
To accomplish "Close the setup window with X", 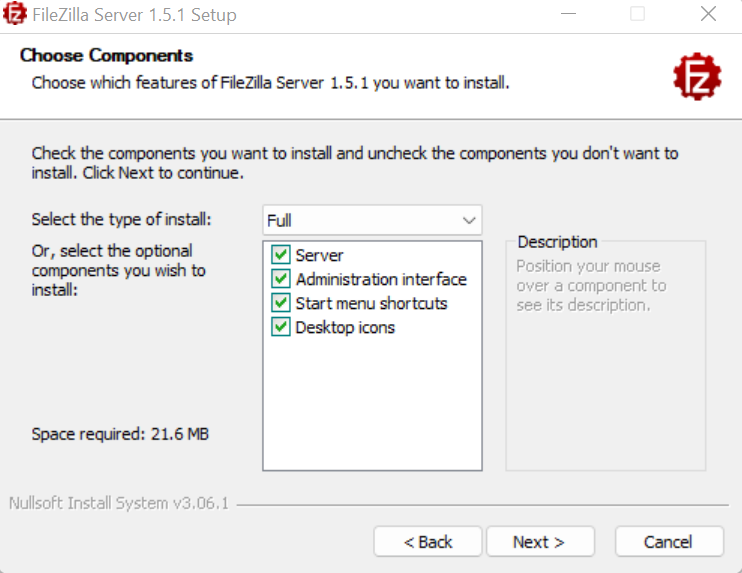I will [708, 14].
